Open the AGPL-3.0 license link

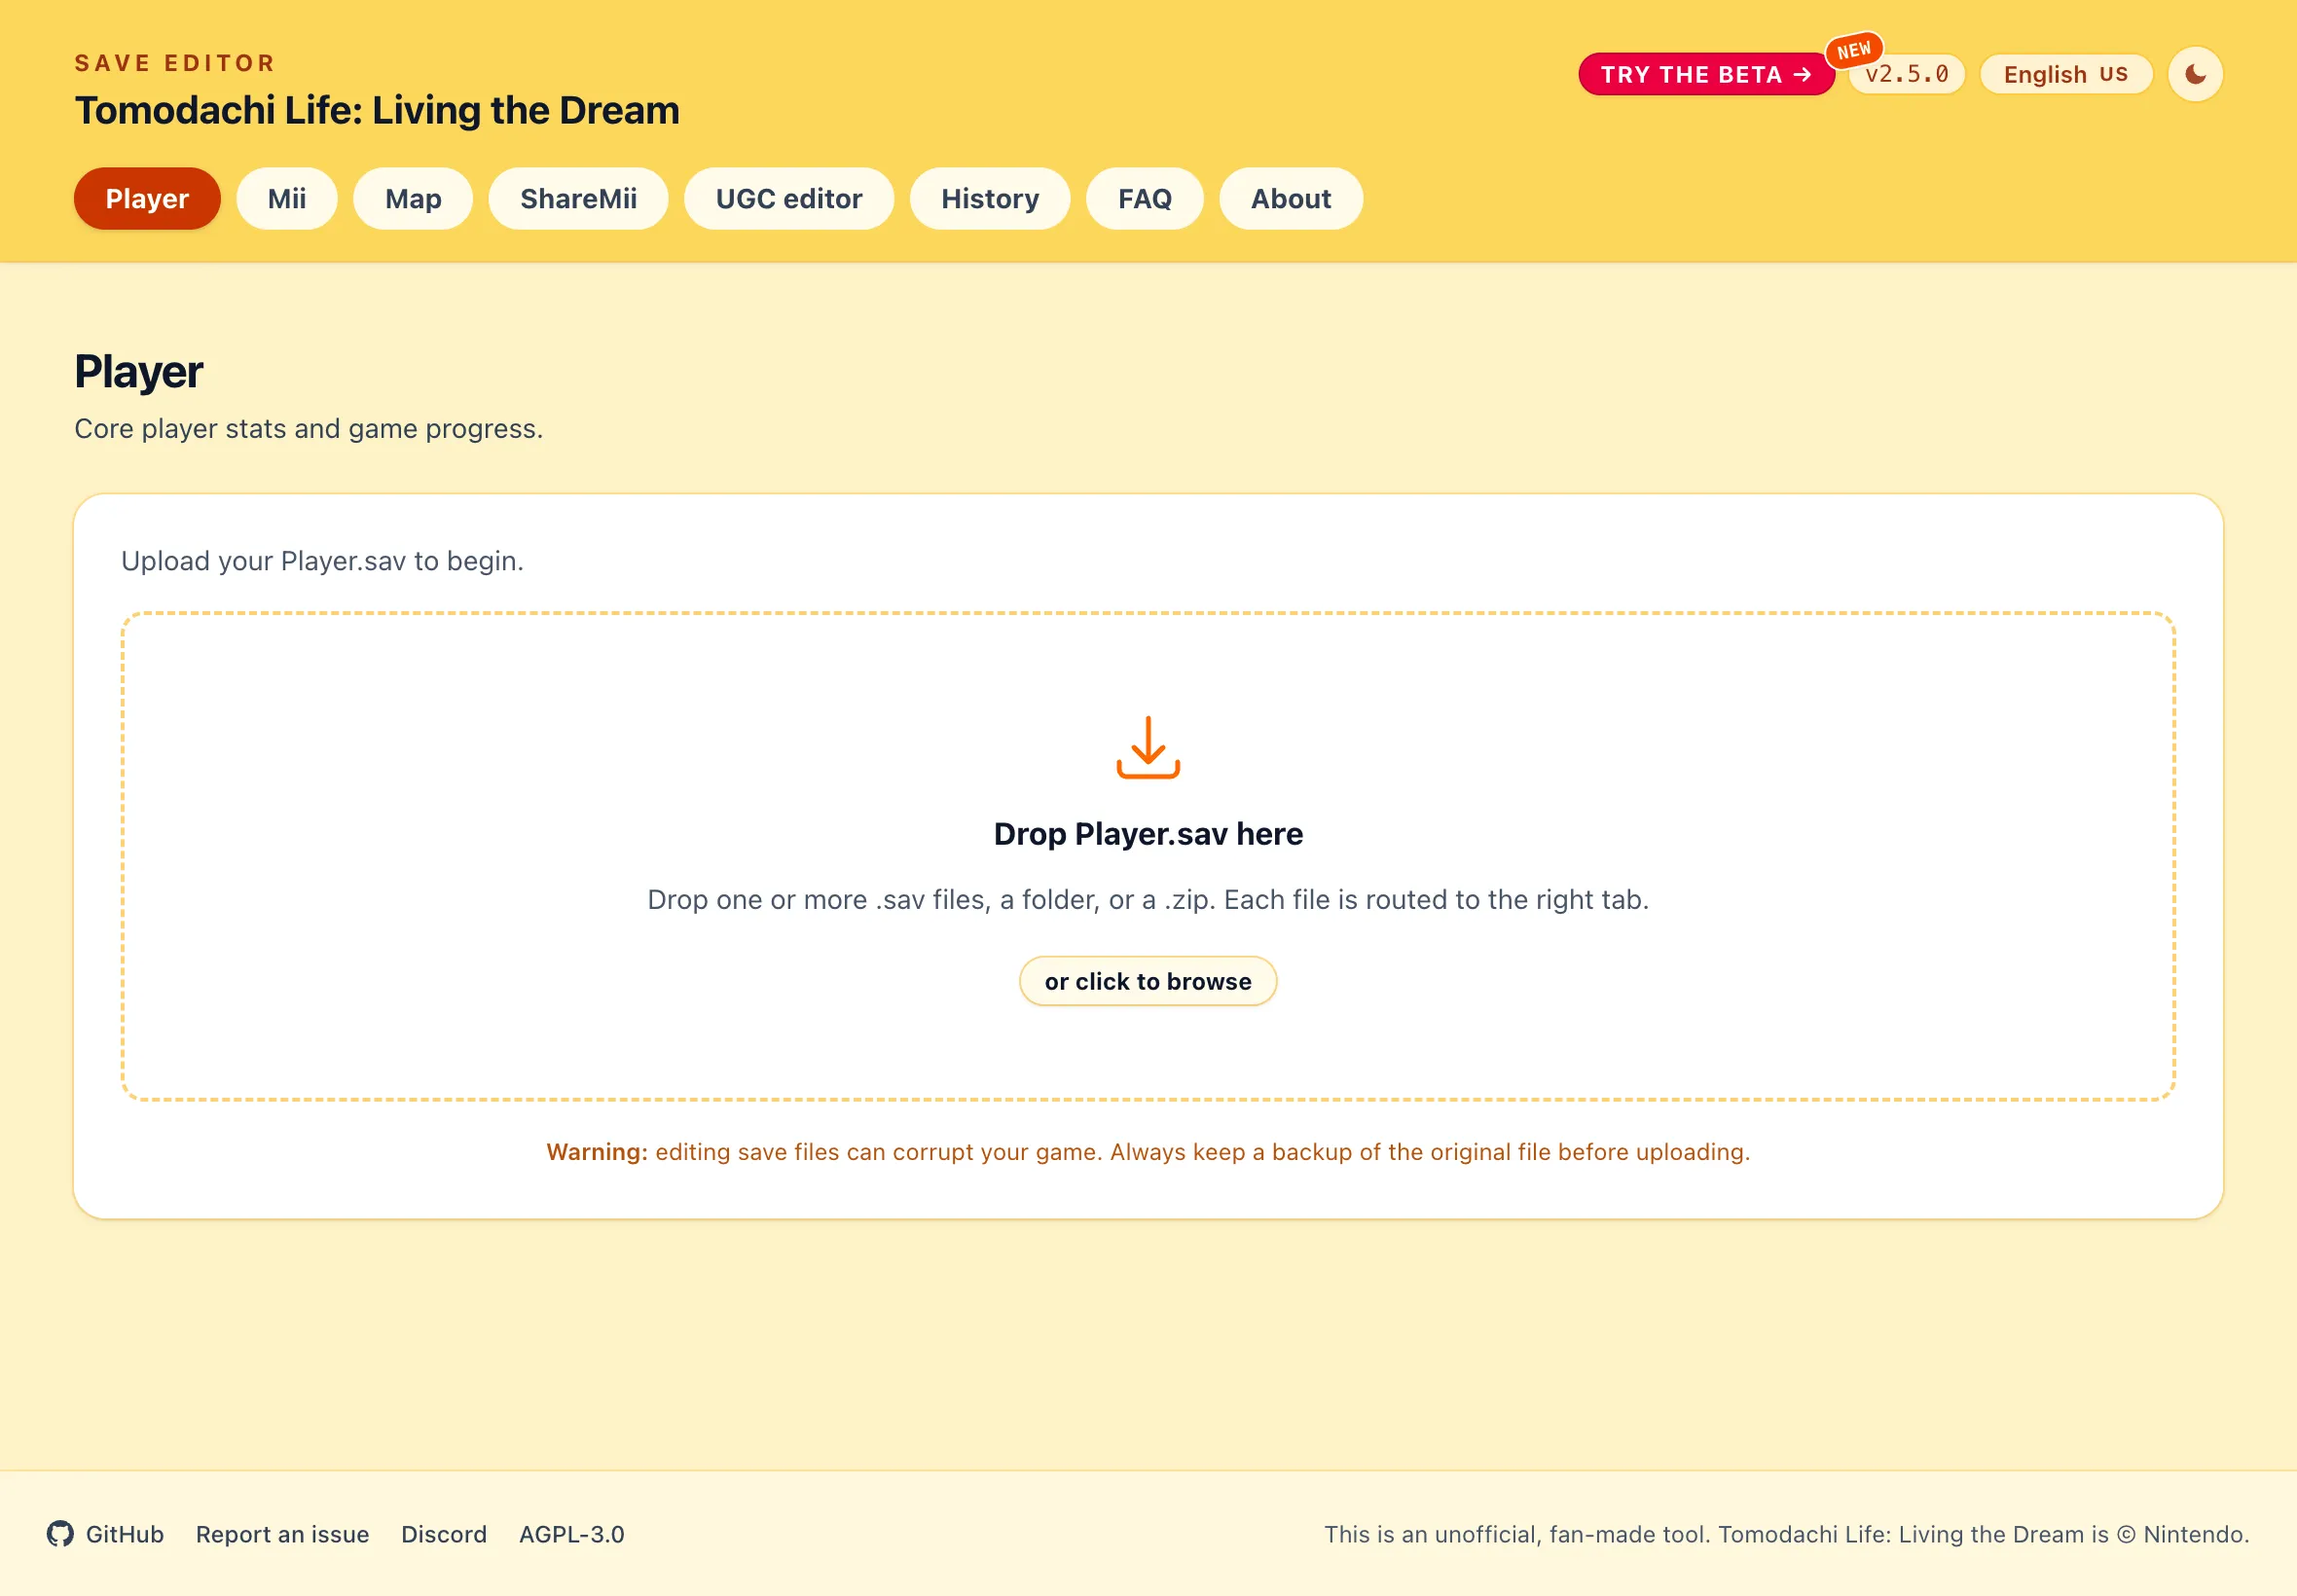572,1534
